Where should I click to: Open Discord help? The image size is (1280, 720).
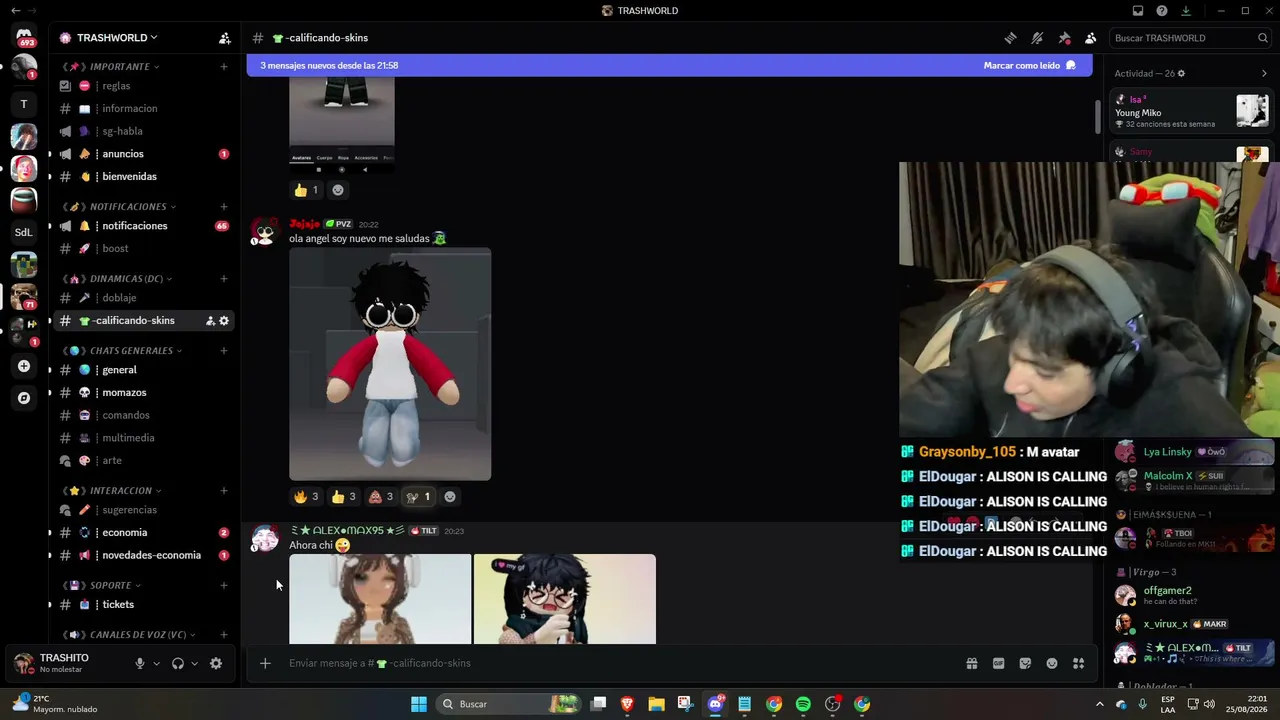coord(1162,11)
